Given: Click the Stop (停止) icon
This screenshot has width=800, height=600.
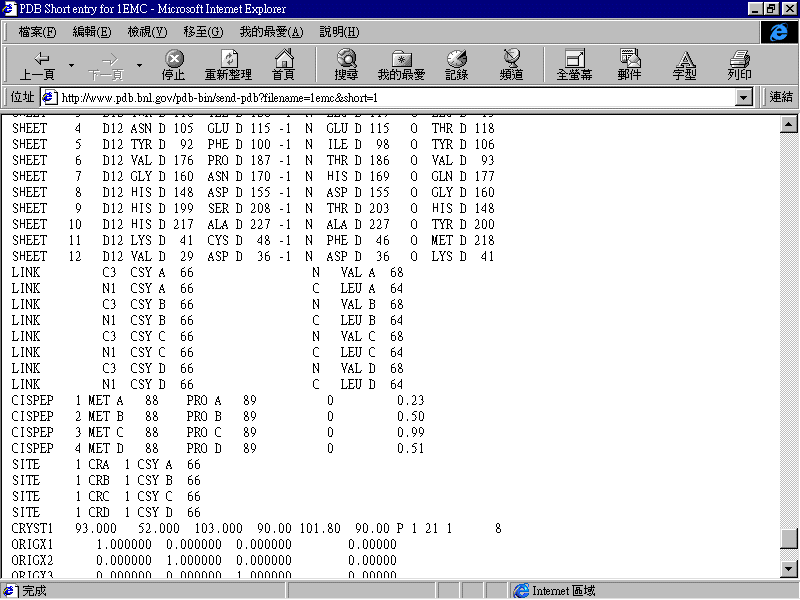Looking at the screenshot, I should point(174,66).
